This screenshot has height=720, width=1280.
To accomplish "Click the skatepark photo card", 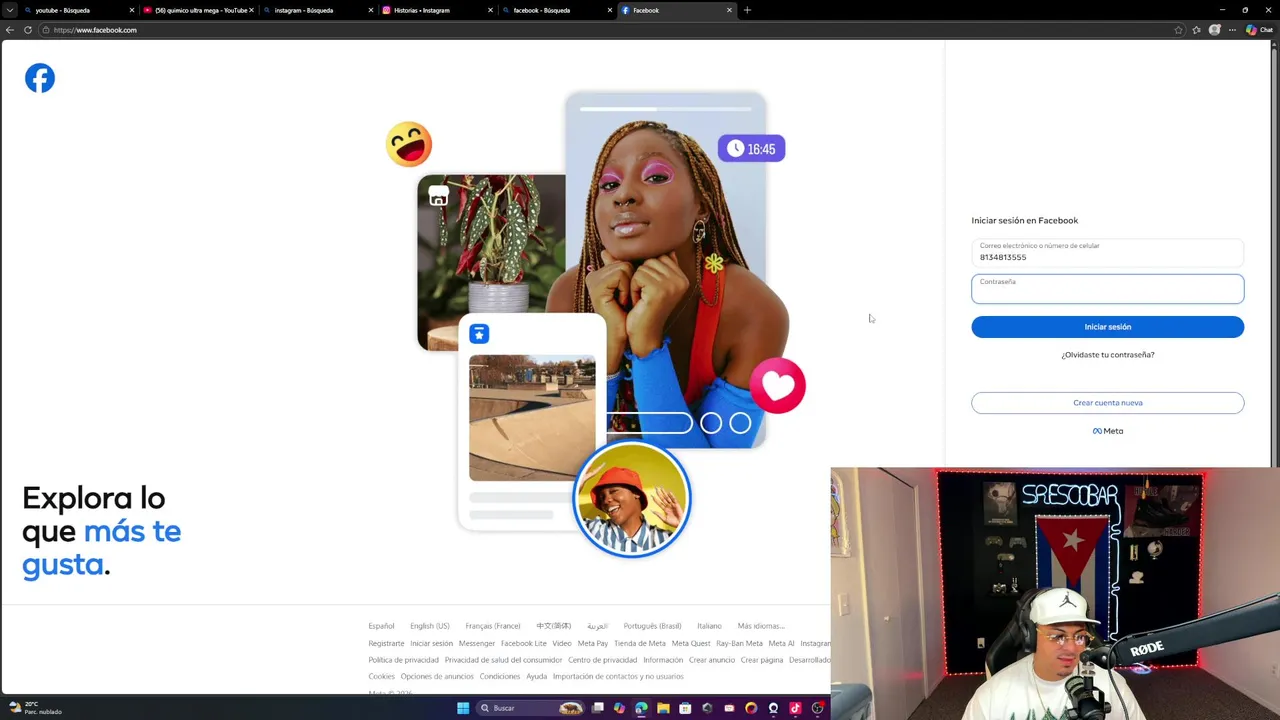I will 532,418.
